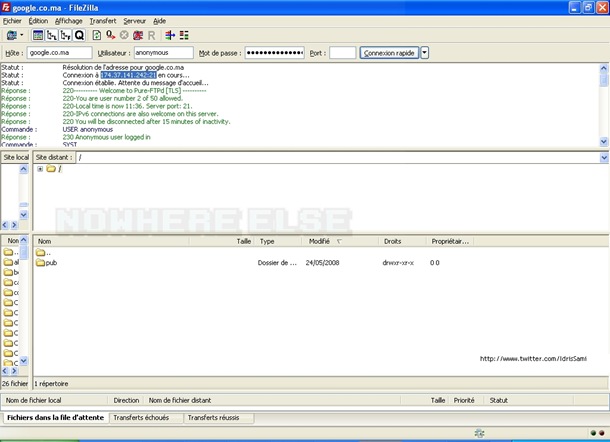Click the selected IP address in log
Viewport: 610px width, 442px height.
coord(128,75)
